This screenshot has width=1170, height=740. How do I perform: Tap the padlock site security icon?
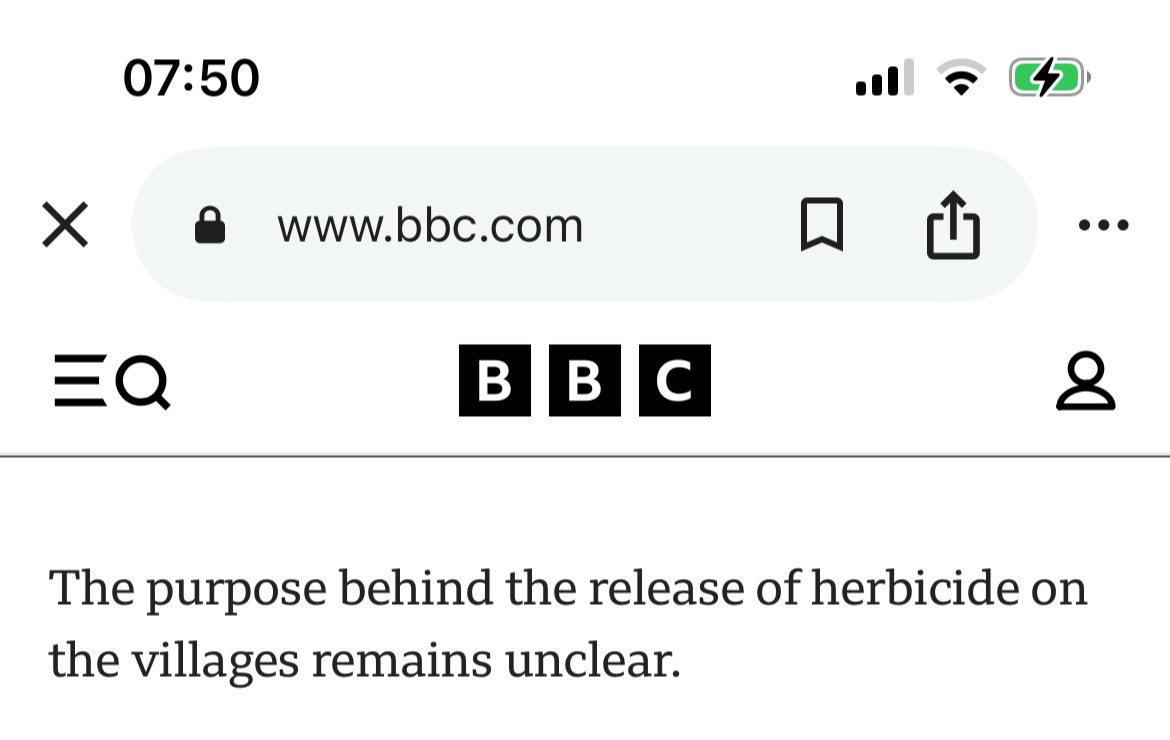(209, 225)
